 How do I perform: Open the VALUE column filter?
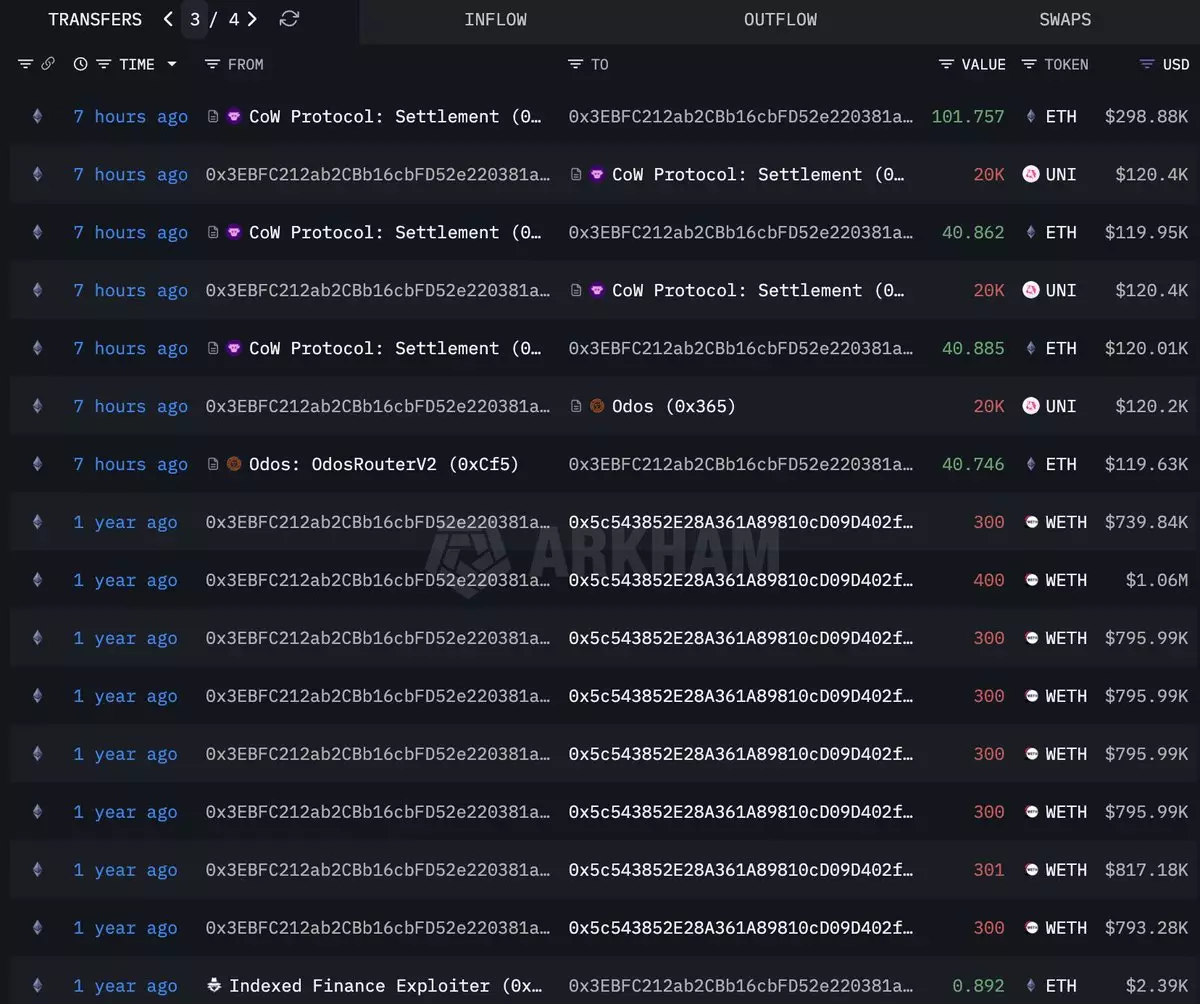(x=946, y=64)
